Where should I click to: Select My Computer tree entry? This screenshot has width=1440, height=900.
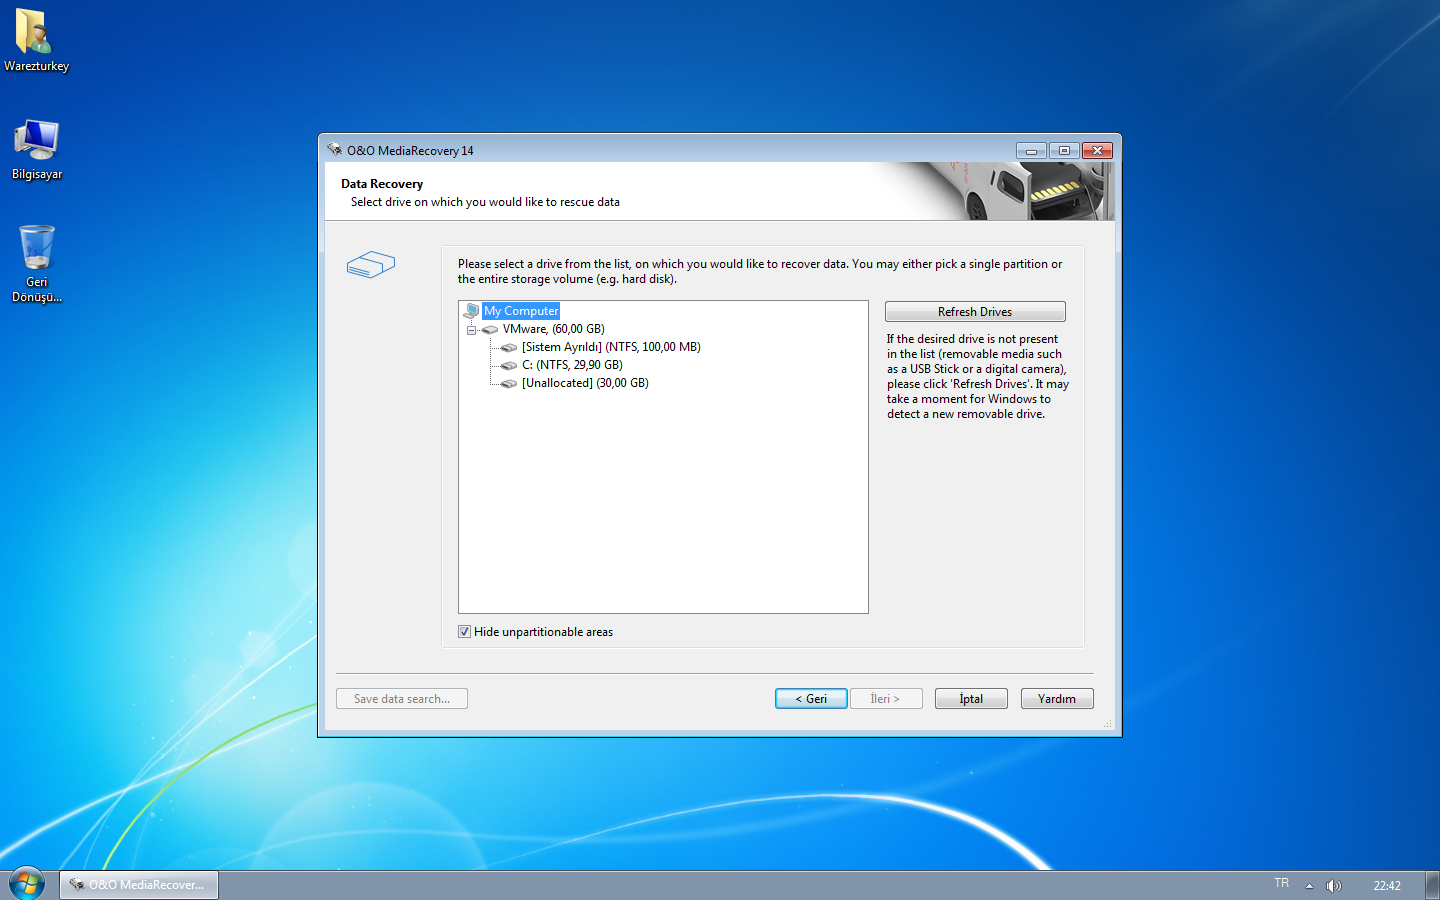coord(521,311)
